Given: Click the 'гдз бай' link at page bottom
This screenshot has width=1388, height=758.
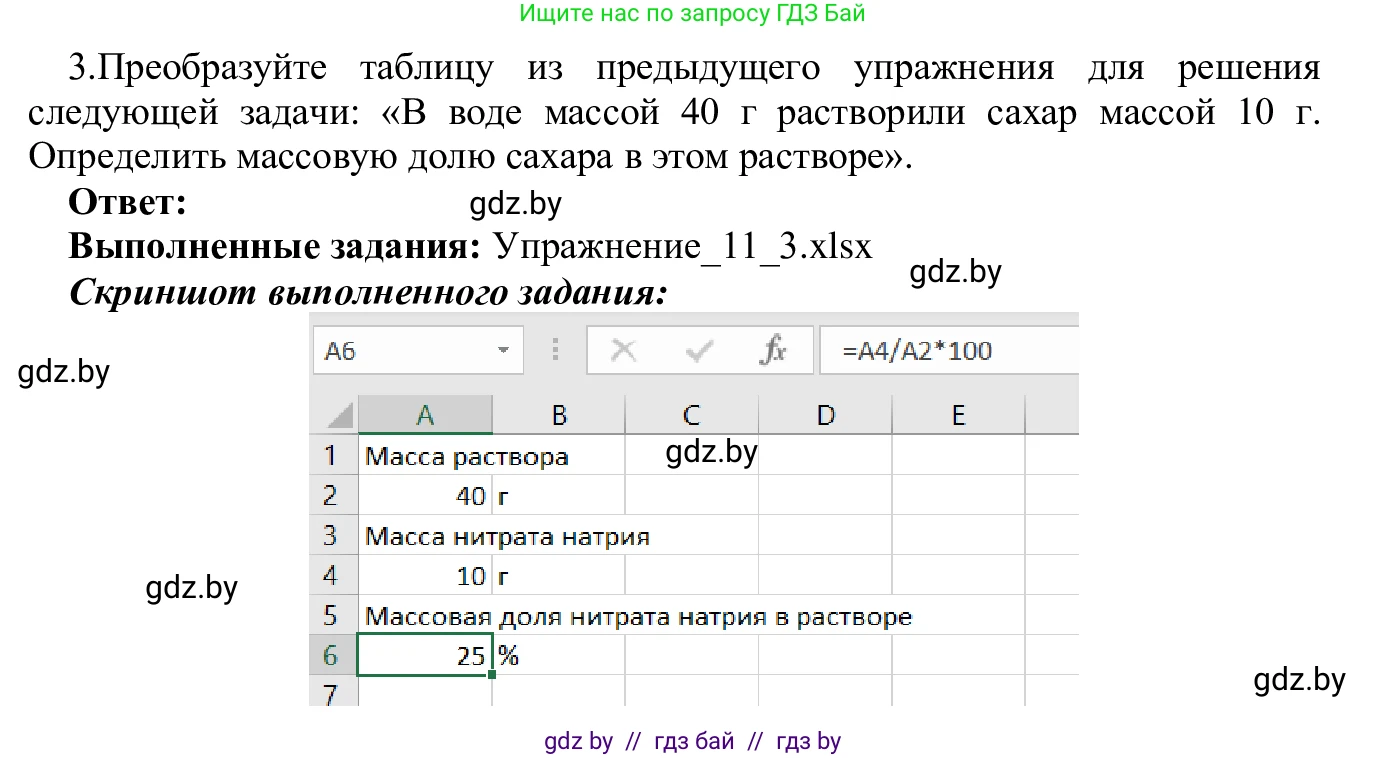Looking at the screenshot, I should click(x=694, y=741).
